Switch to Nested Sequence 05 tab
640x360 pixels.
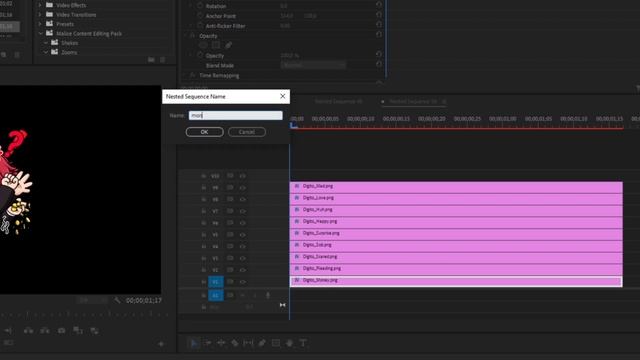point(338,101)
